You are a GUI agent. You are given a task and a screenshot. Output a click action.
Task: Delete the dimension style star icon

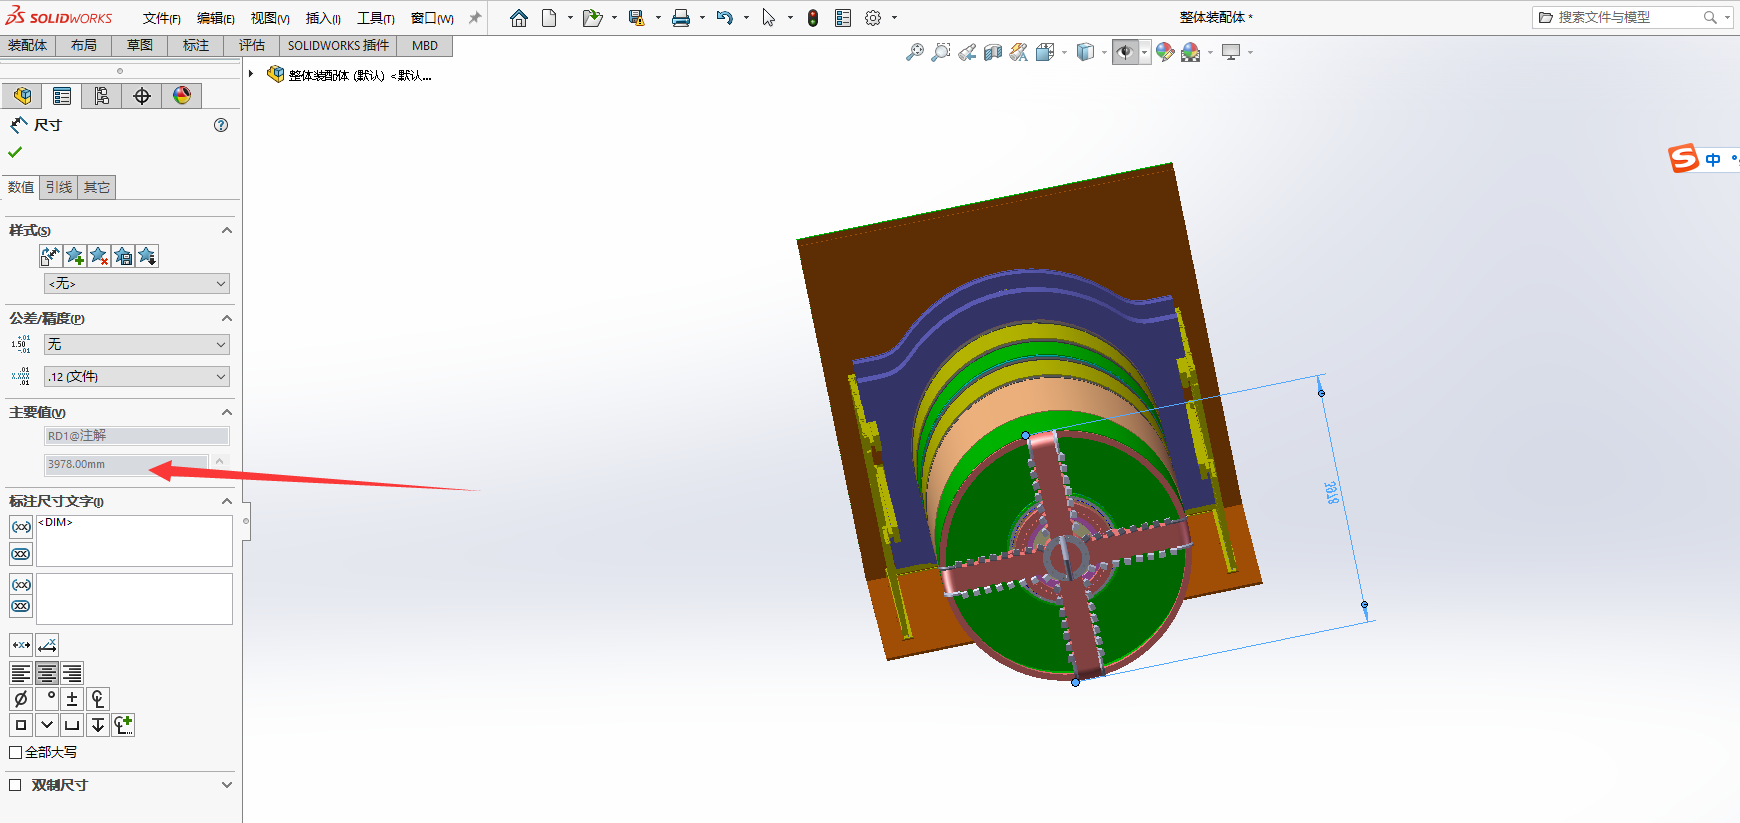[99, 256]
